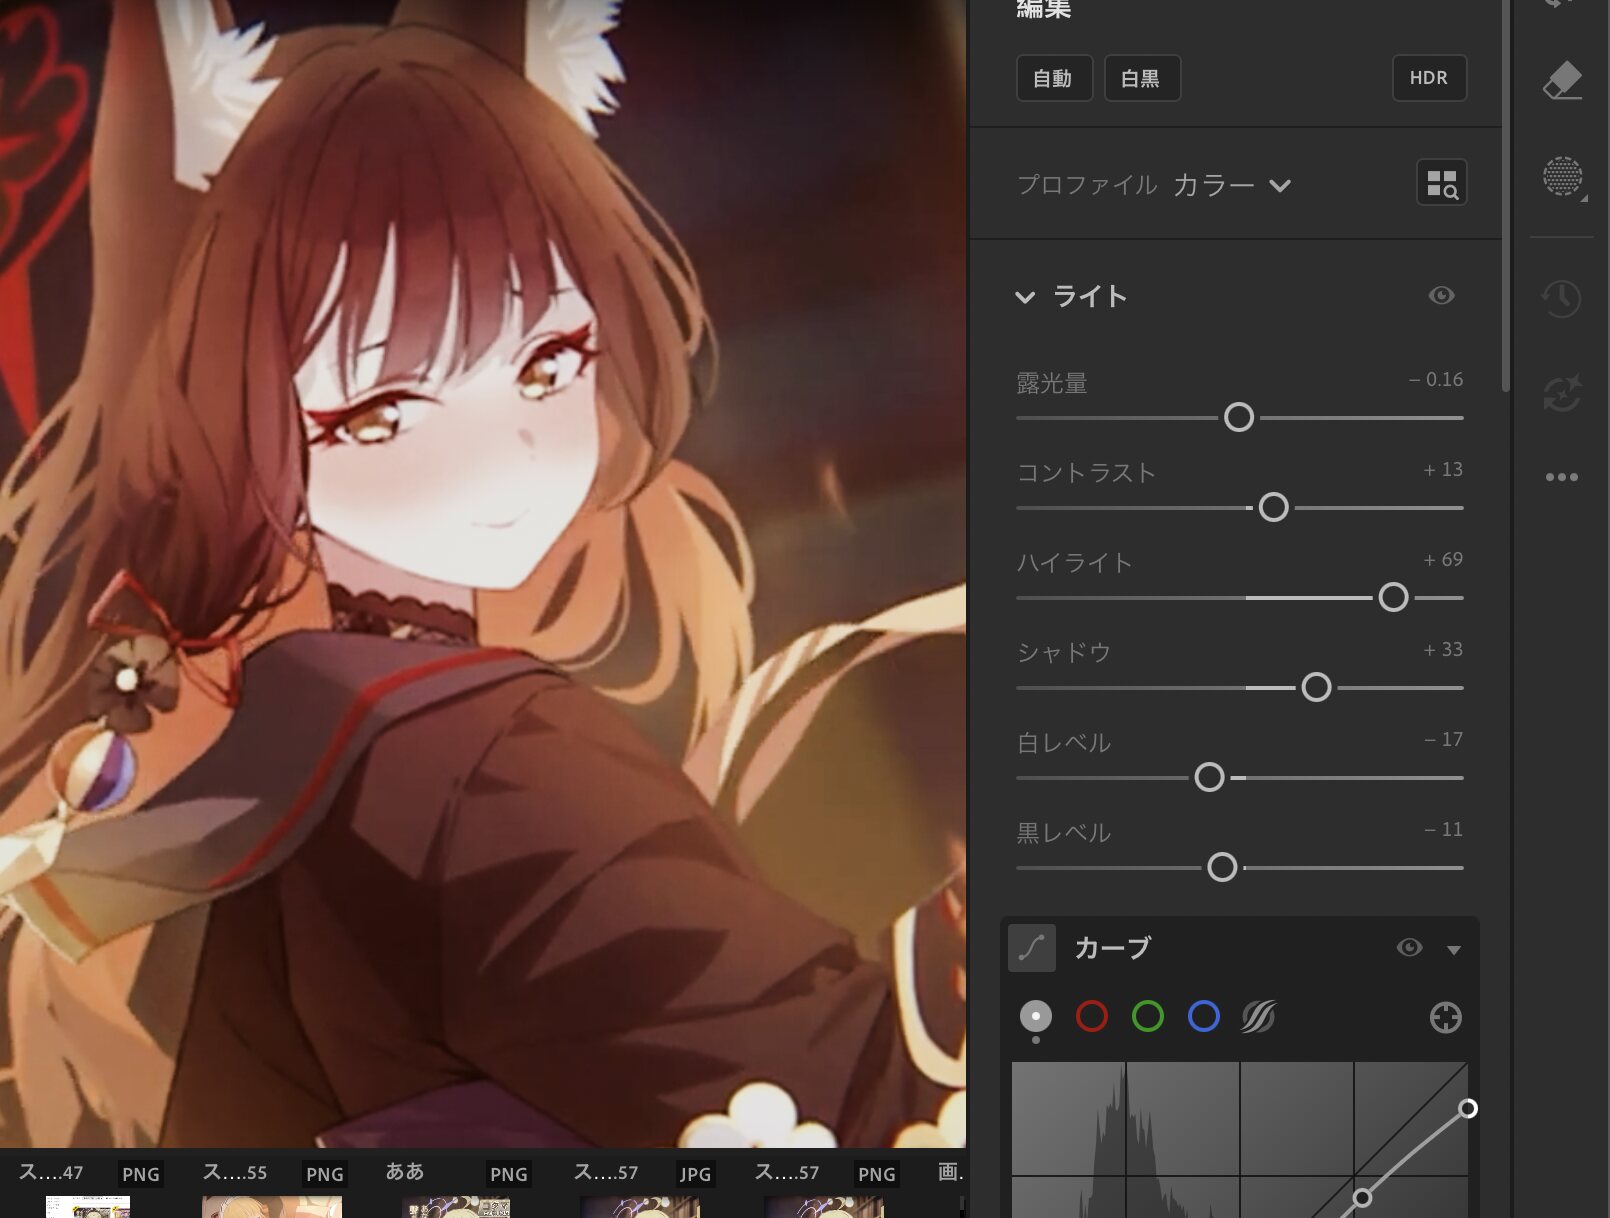The height and width of the screenshot is (1218, 1610).
Task: Click the 白黒 black and white button
Action: pyautogui.click(x=1142, y=78)
